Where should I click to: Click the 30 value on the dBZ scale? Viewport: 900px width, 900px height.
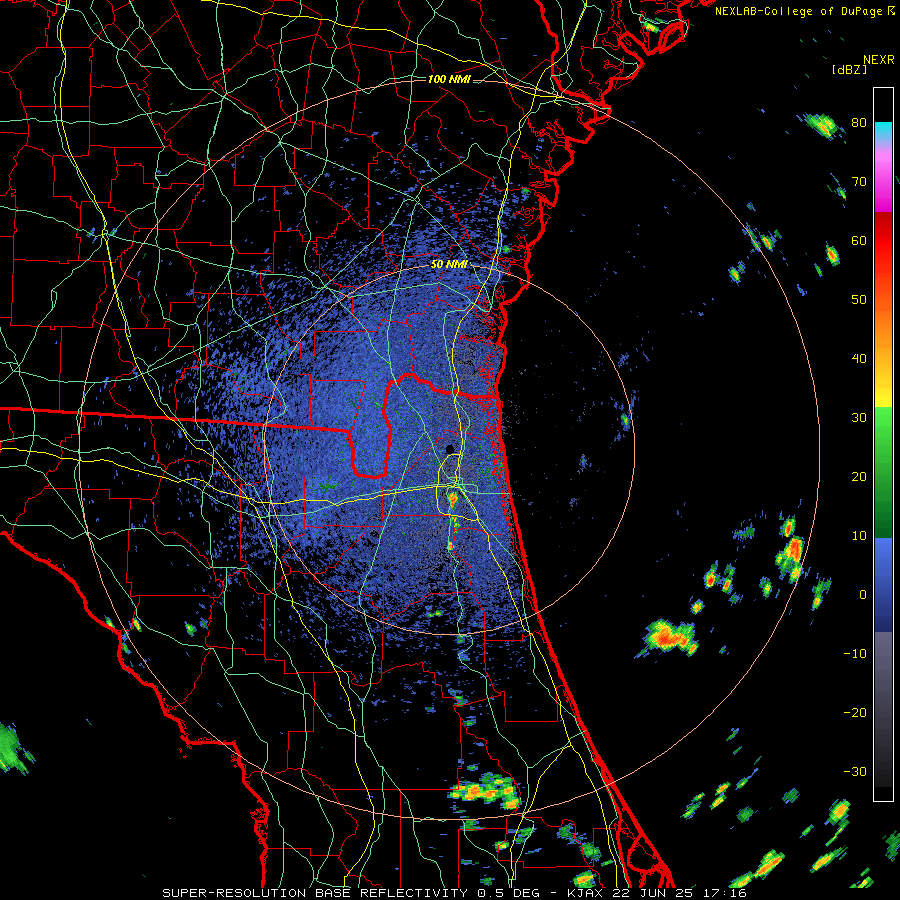859,417
